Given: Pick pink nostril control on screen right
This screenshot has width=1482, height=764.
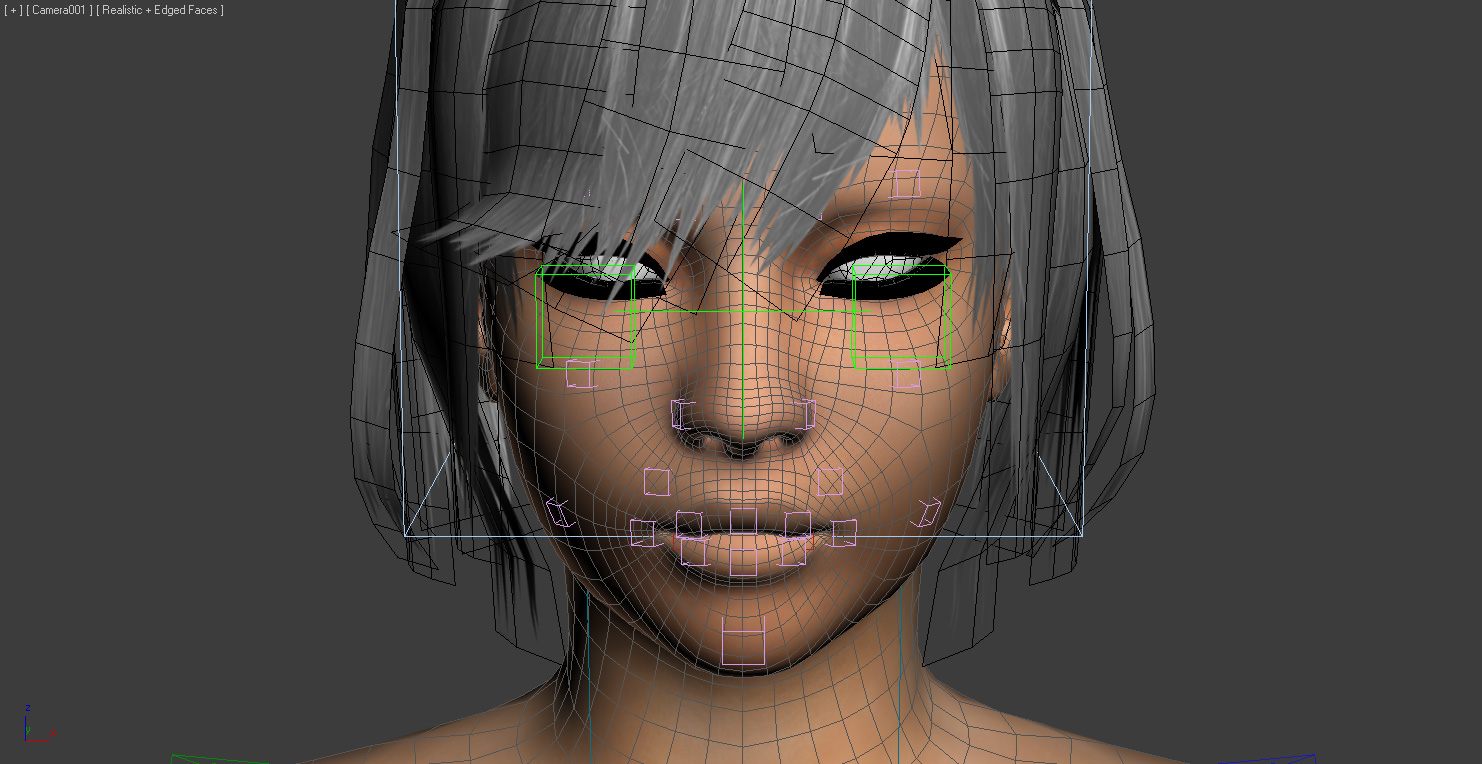Looking at the screenshot, I should [804, 413].
